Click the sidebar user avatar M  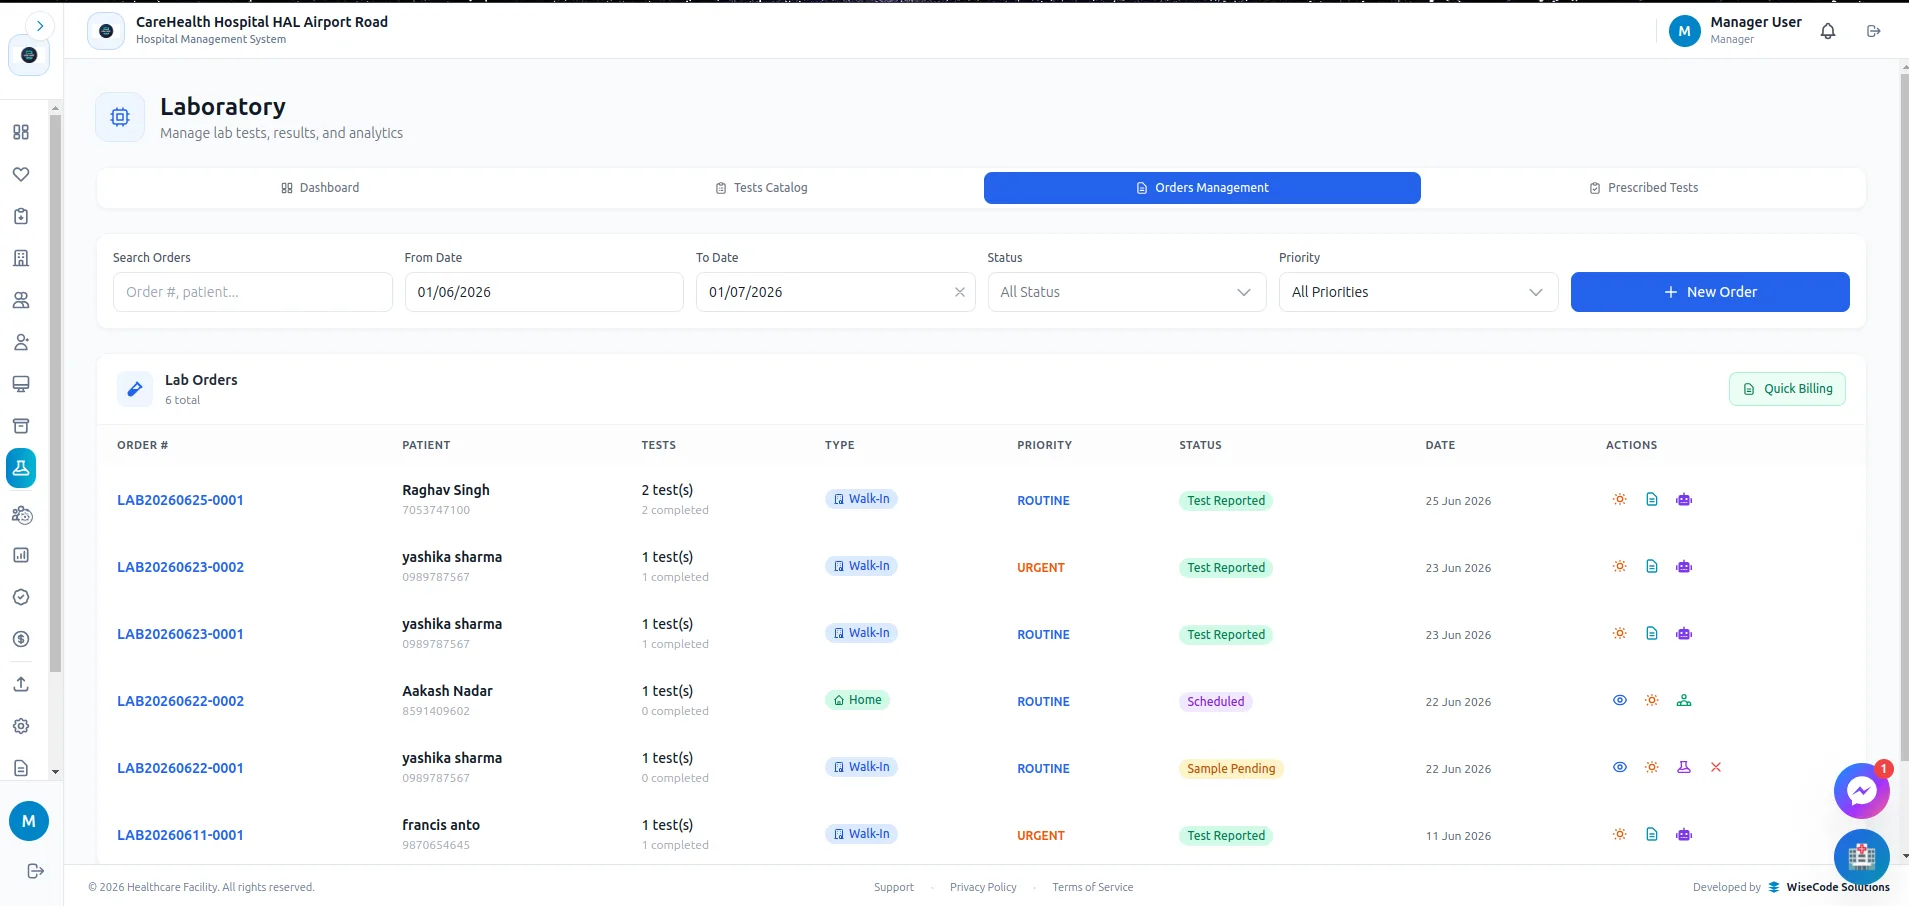[x=29, y=821]
